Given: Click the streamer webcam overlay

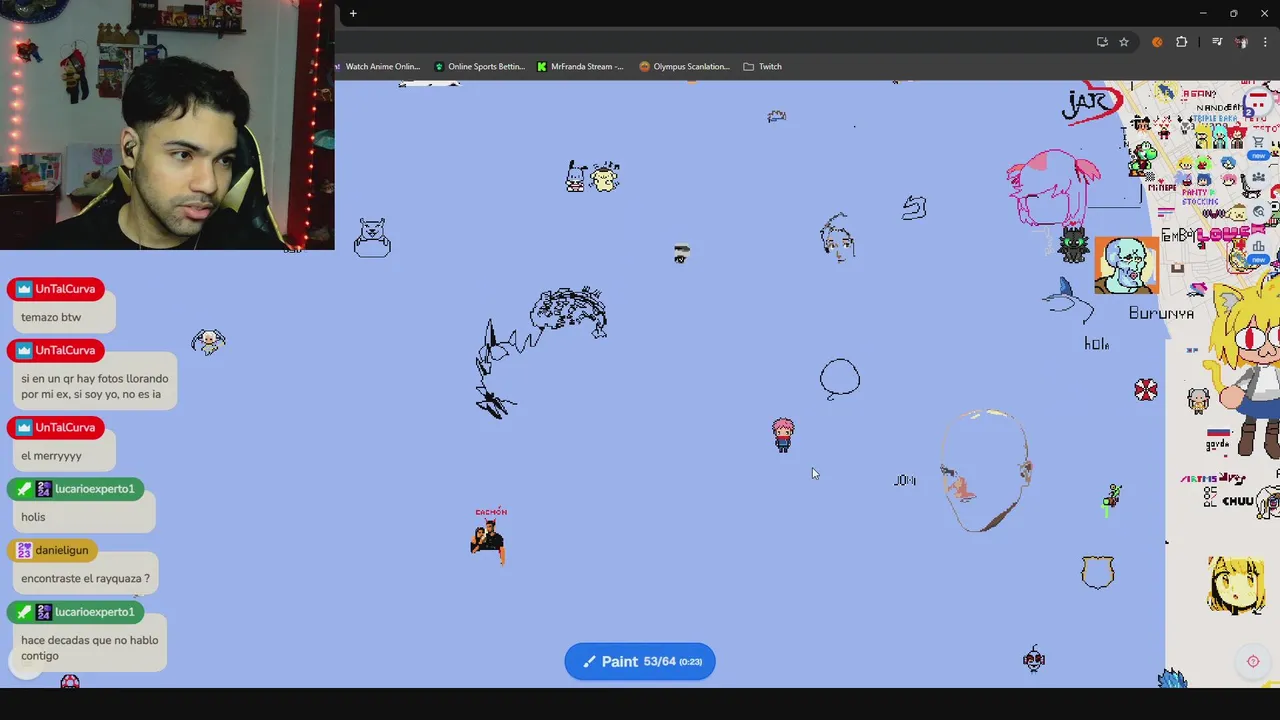Looking at the screenshot, I should click(167, 125).
